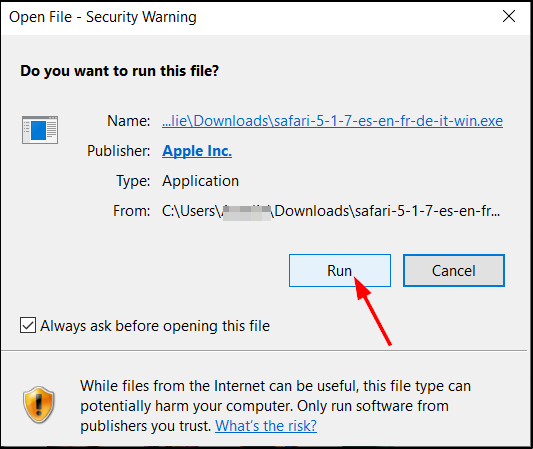Click the From path text
Viewport: 533px width, 449px height.
pos(331,211)
